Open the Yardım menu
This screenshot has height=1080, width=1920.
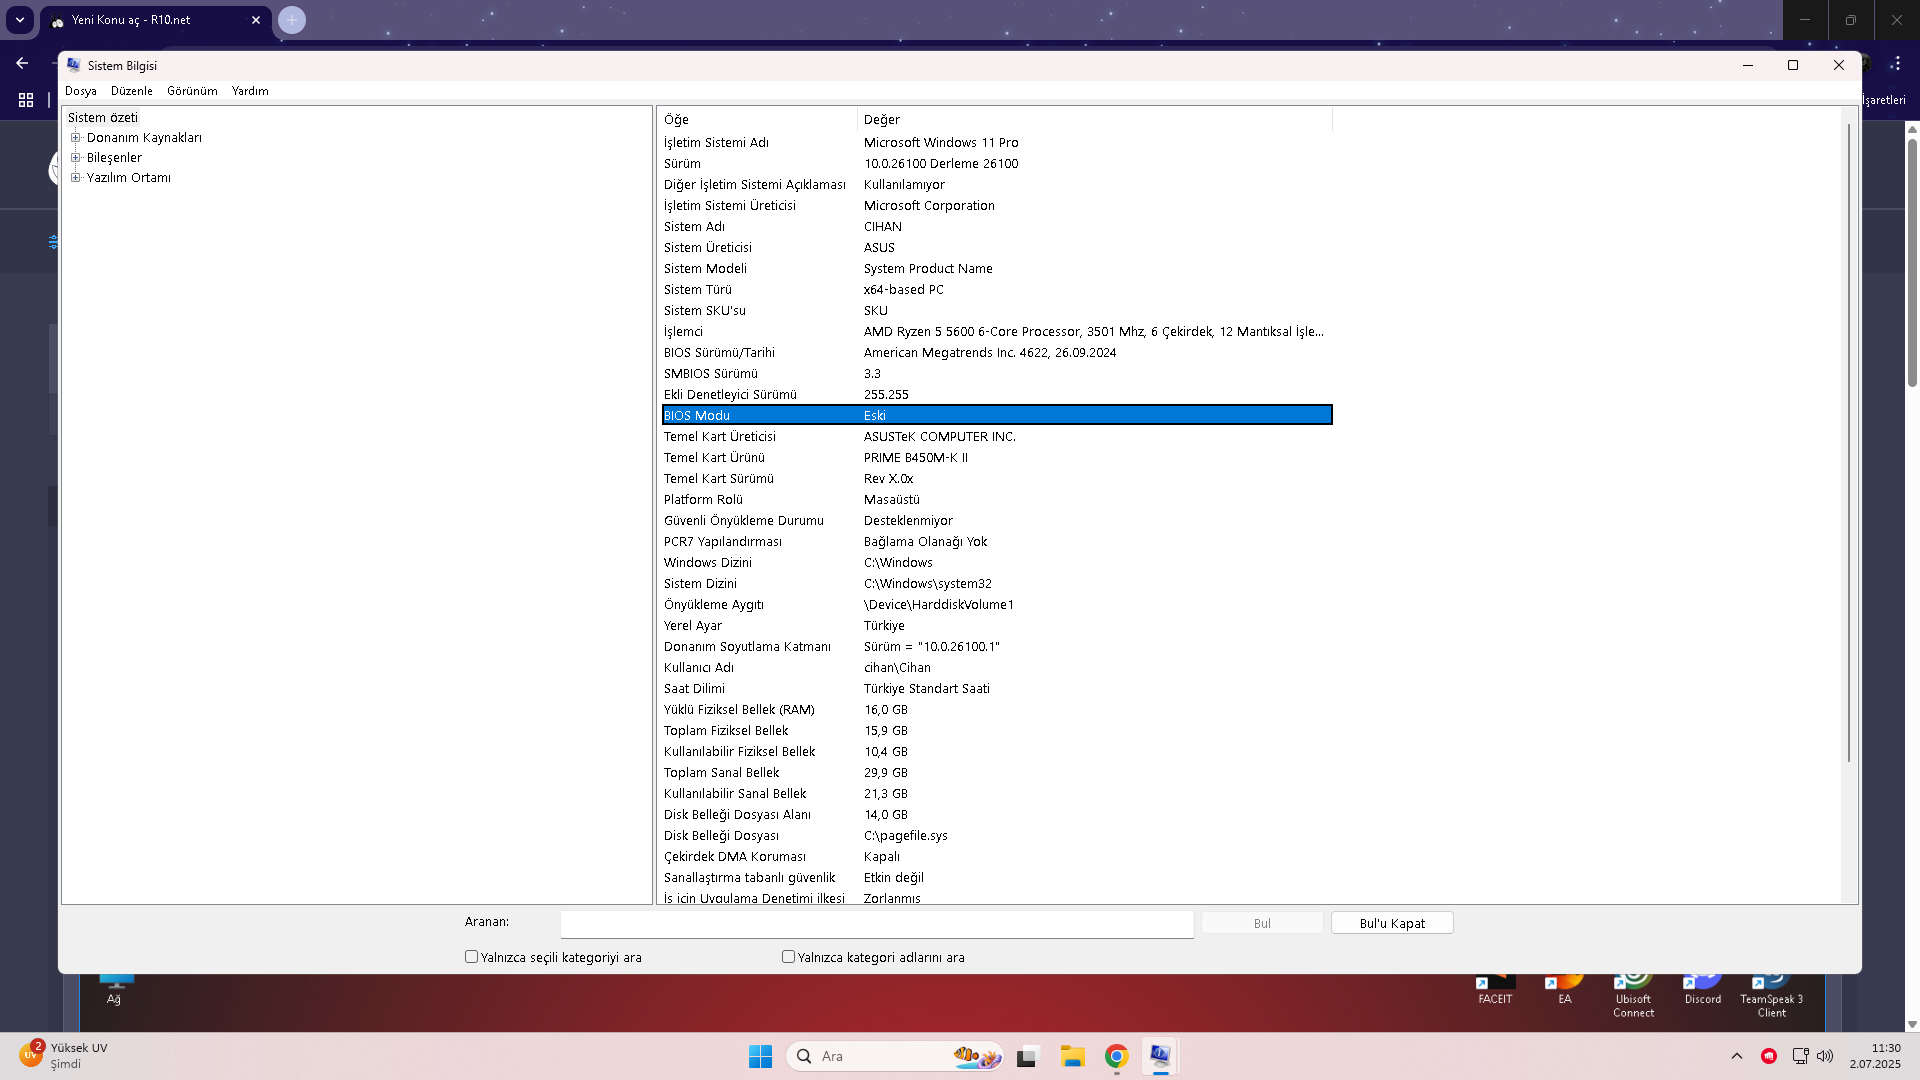pyautogui.click(x=250, y=91)
